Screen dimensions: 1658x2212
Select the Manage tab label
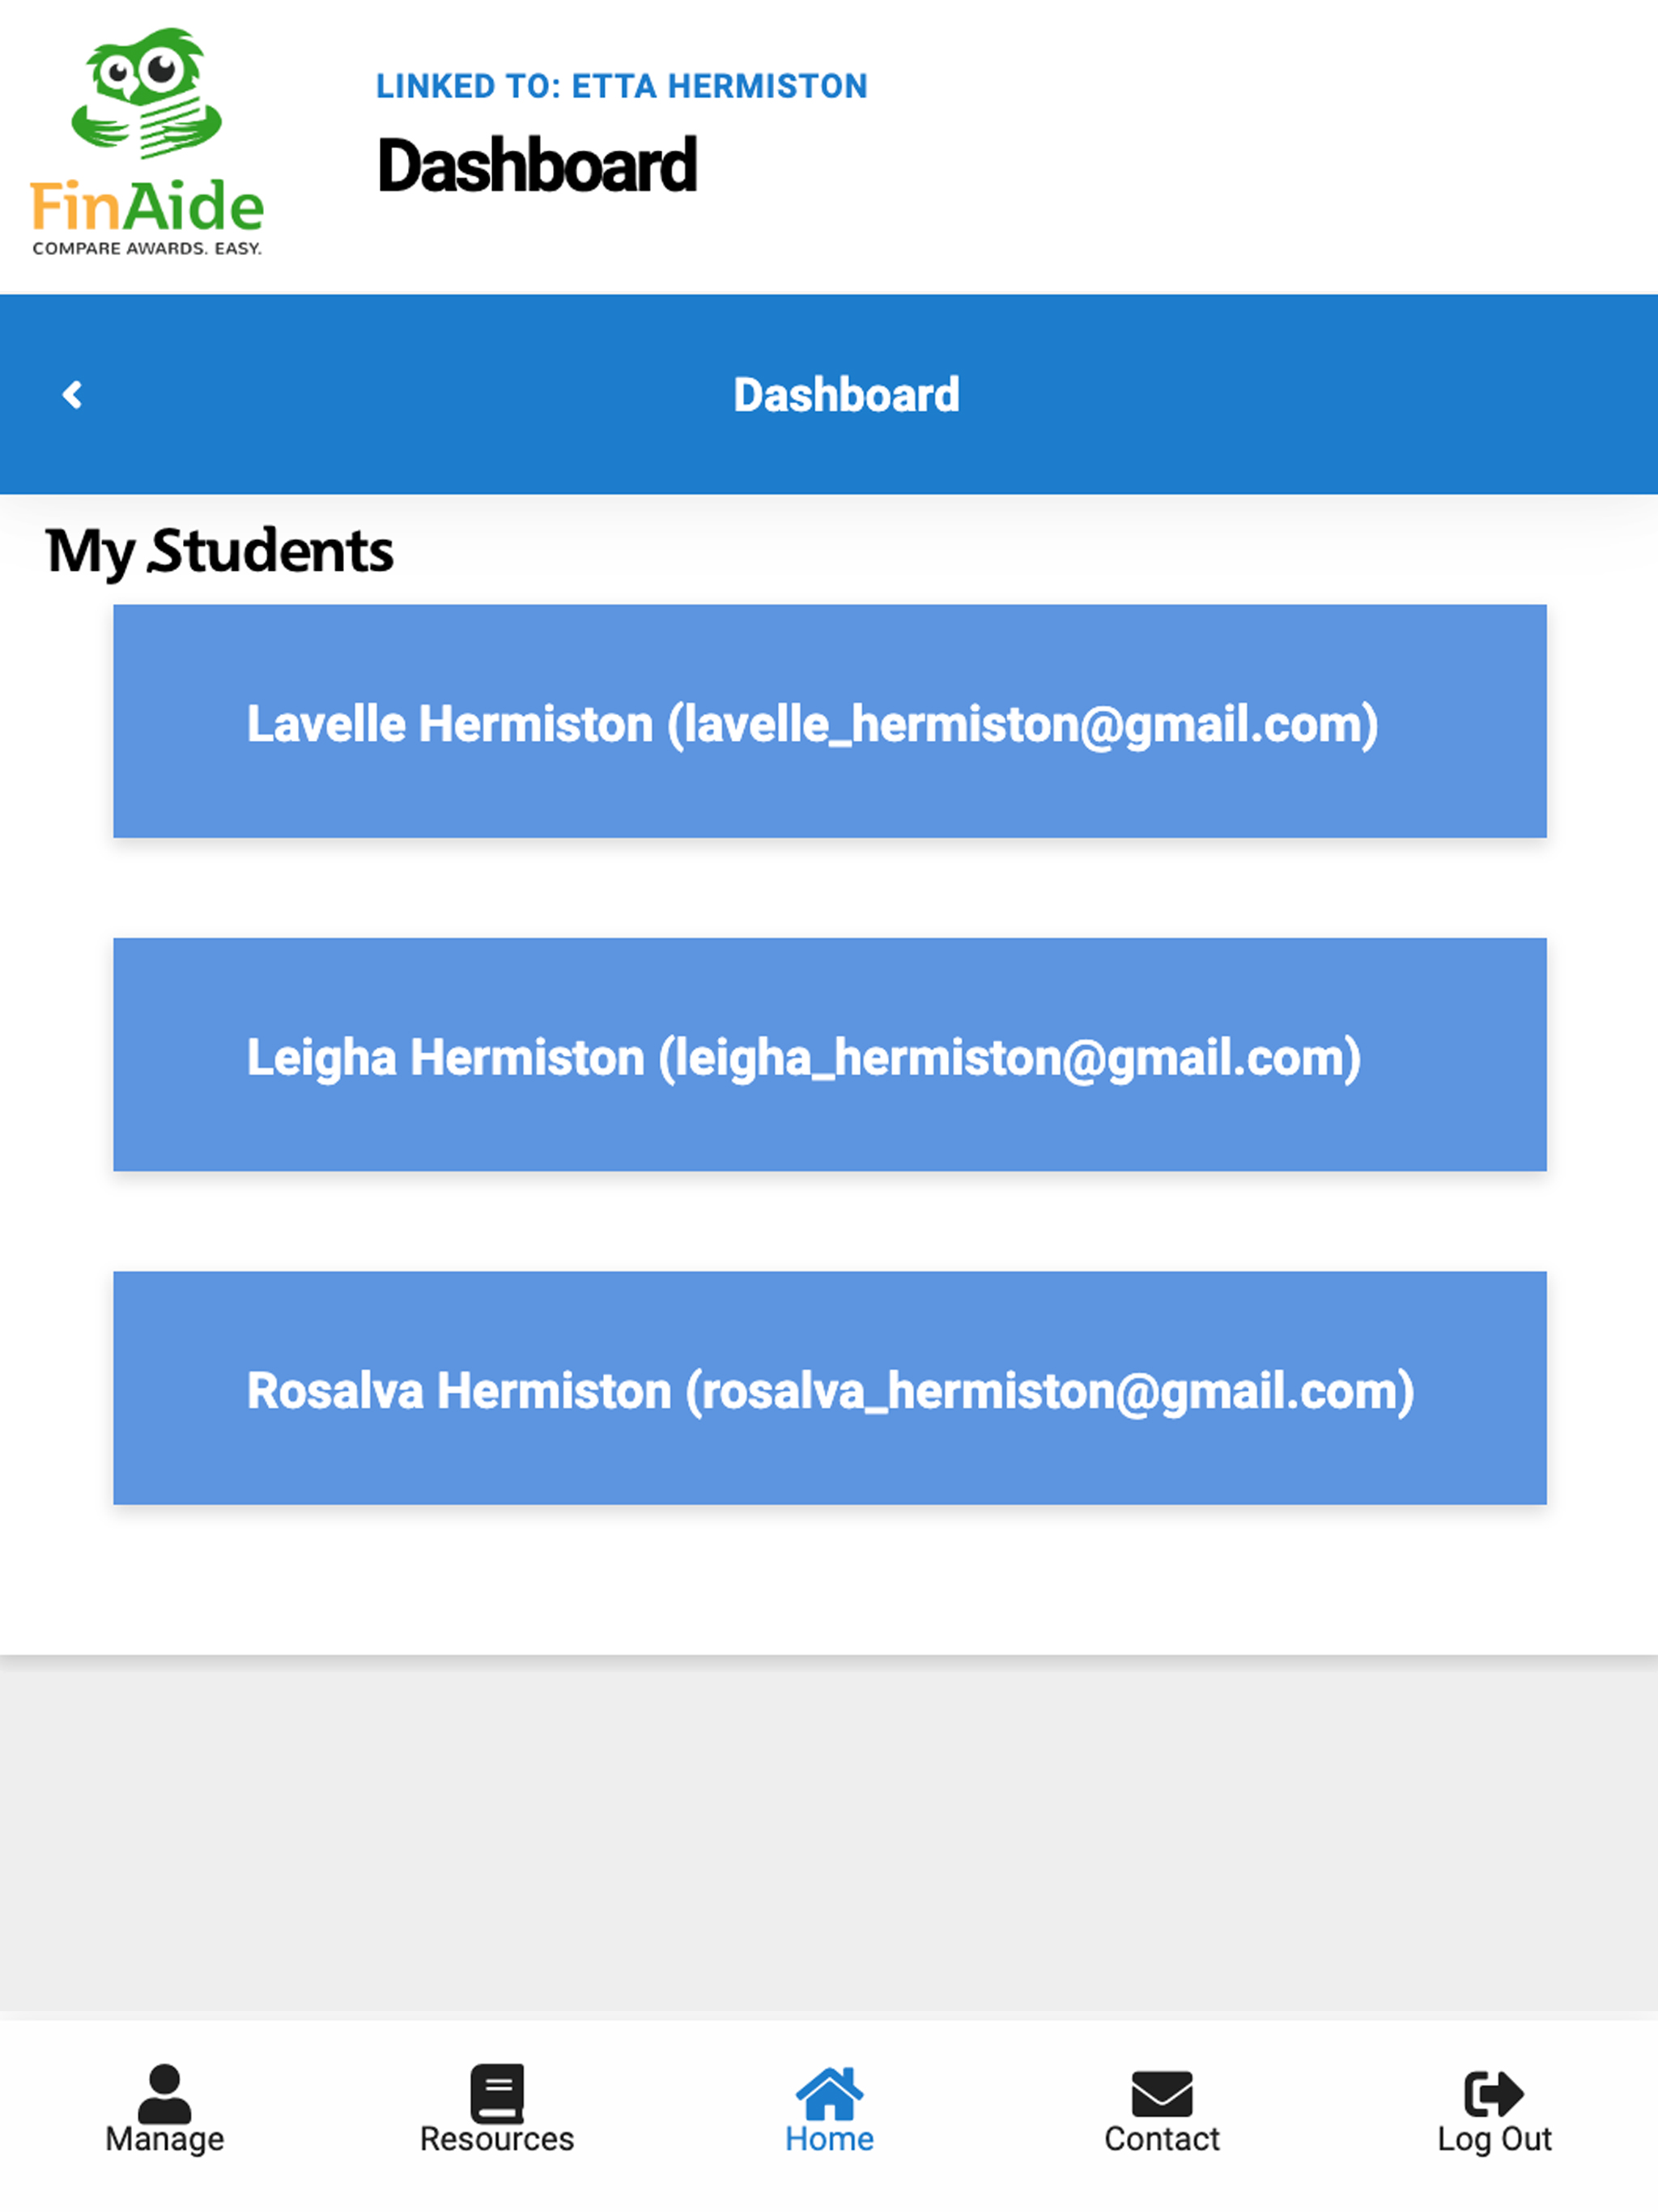(x=165, y=2140)
